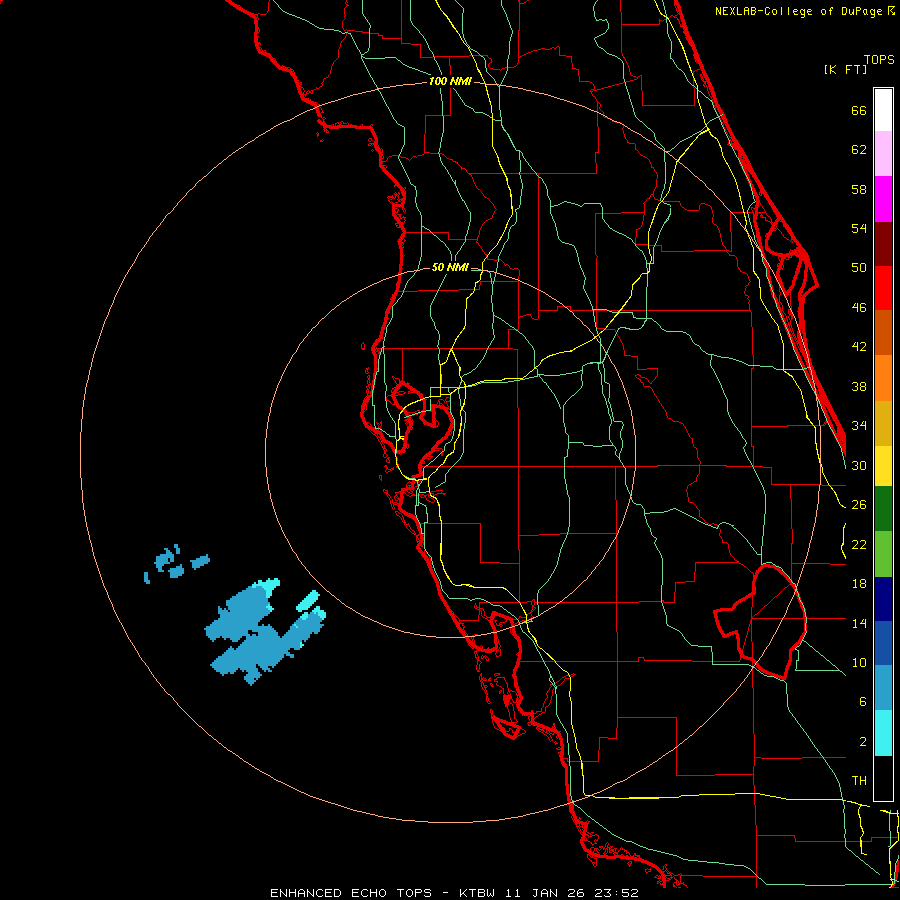
Task: Pick the magenta swatch in the color scale
Action: [883, 199]
